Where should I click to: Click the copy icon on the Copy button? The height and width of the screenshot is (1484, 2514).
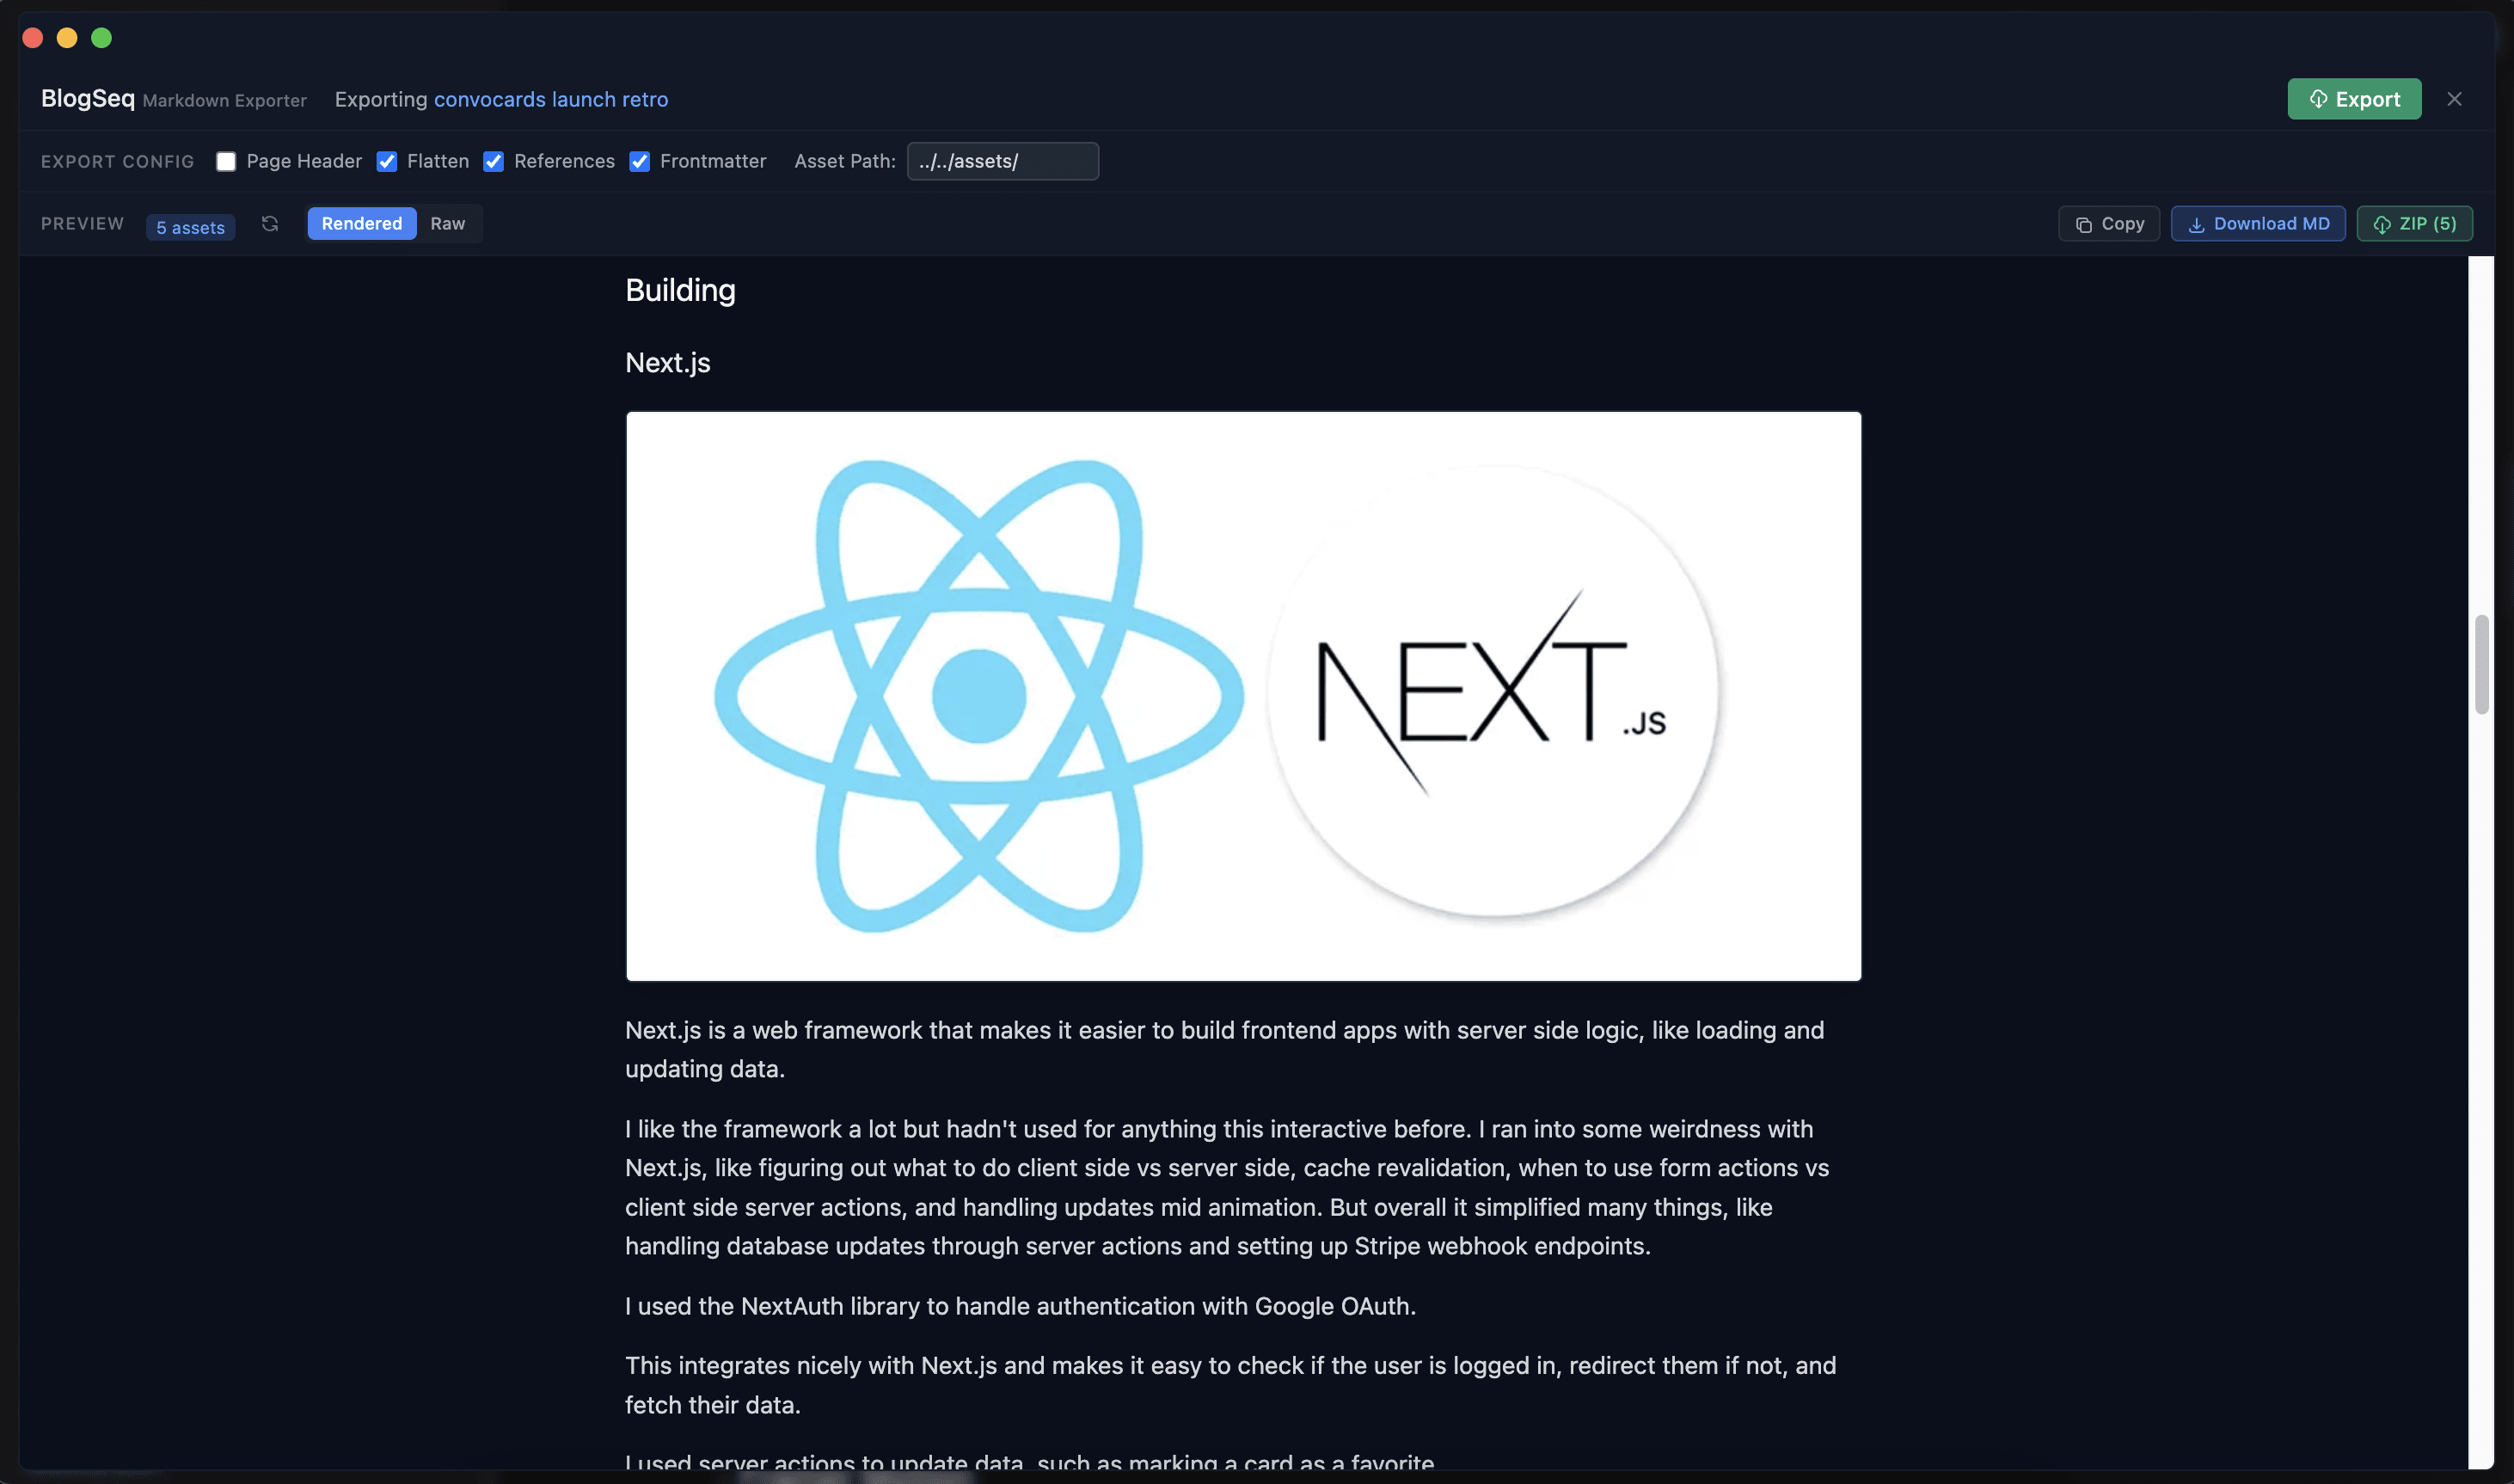(2083, 223)
